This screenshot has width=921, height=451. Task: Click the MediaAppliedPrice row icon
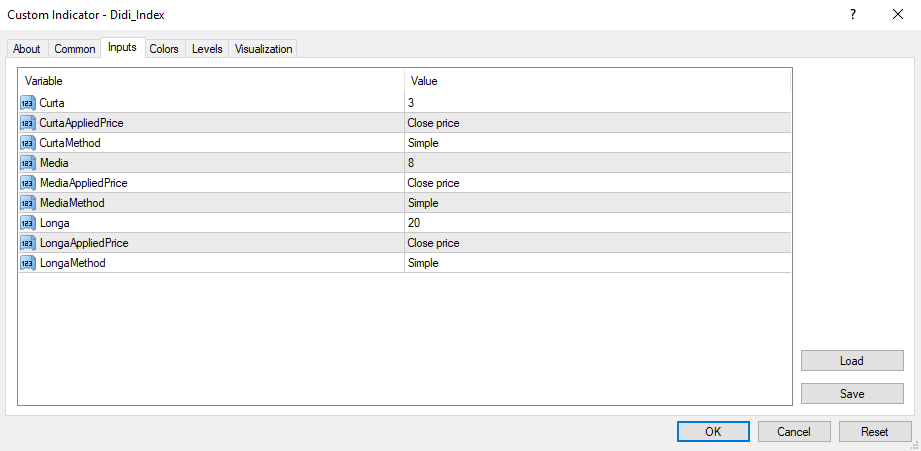(x=28, y=183)
